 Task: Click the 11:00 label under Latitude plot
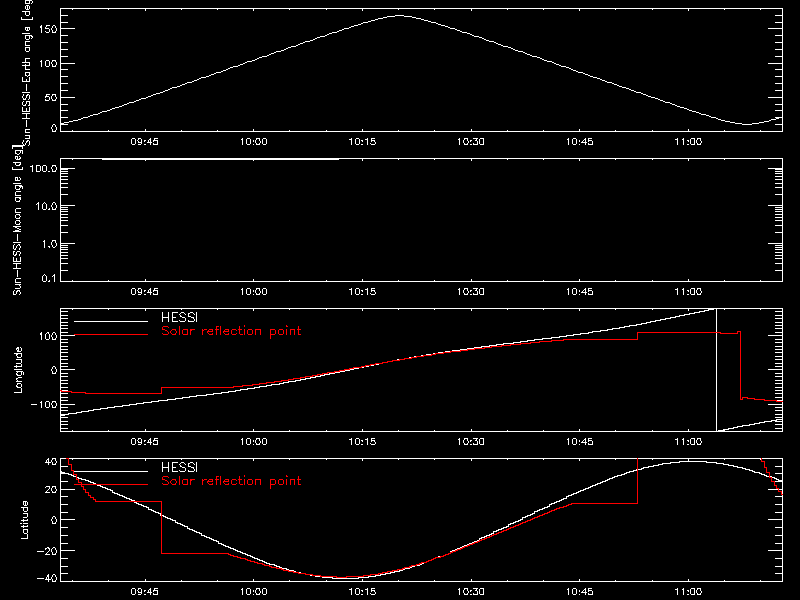688,592
